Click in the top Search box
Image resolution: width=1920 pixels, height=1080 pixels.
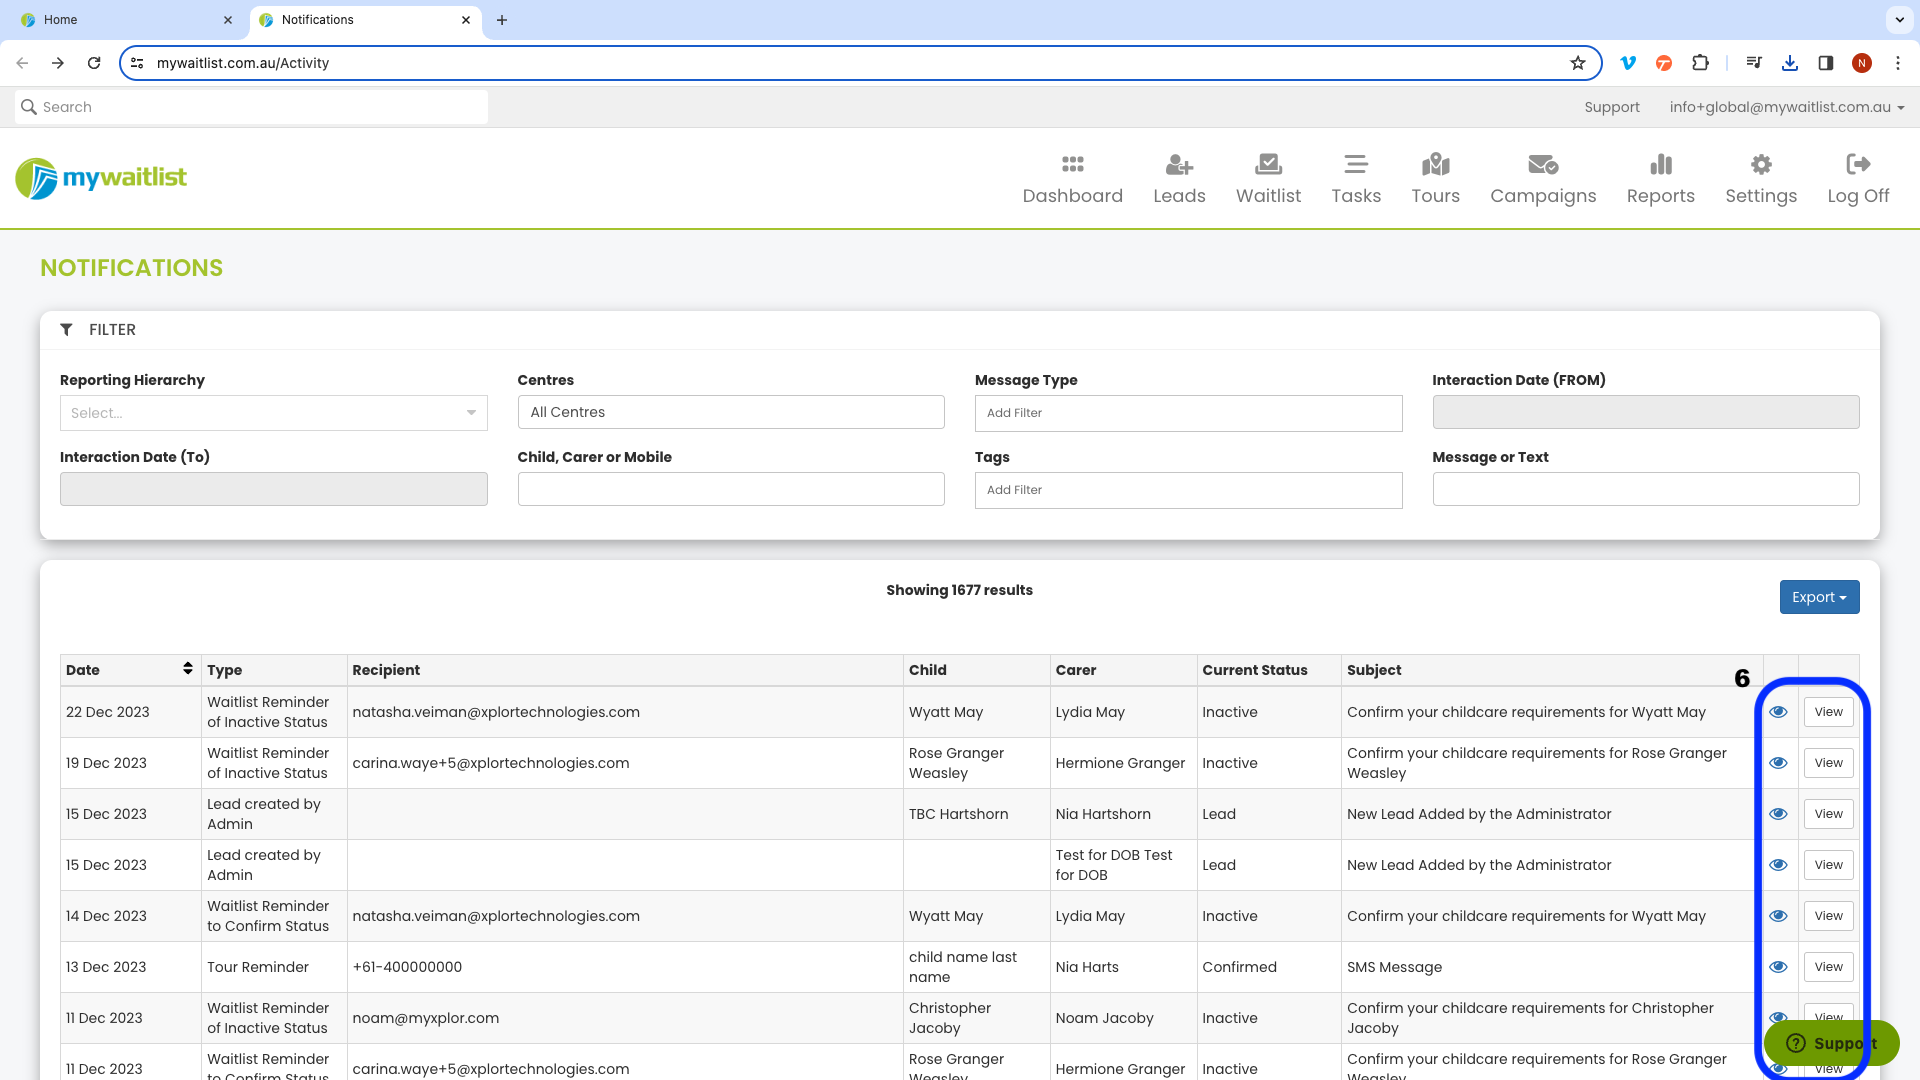tap(251, 107)
